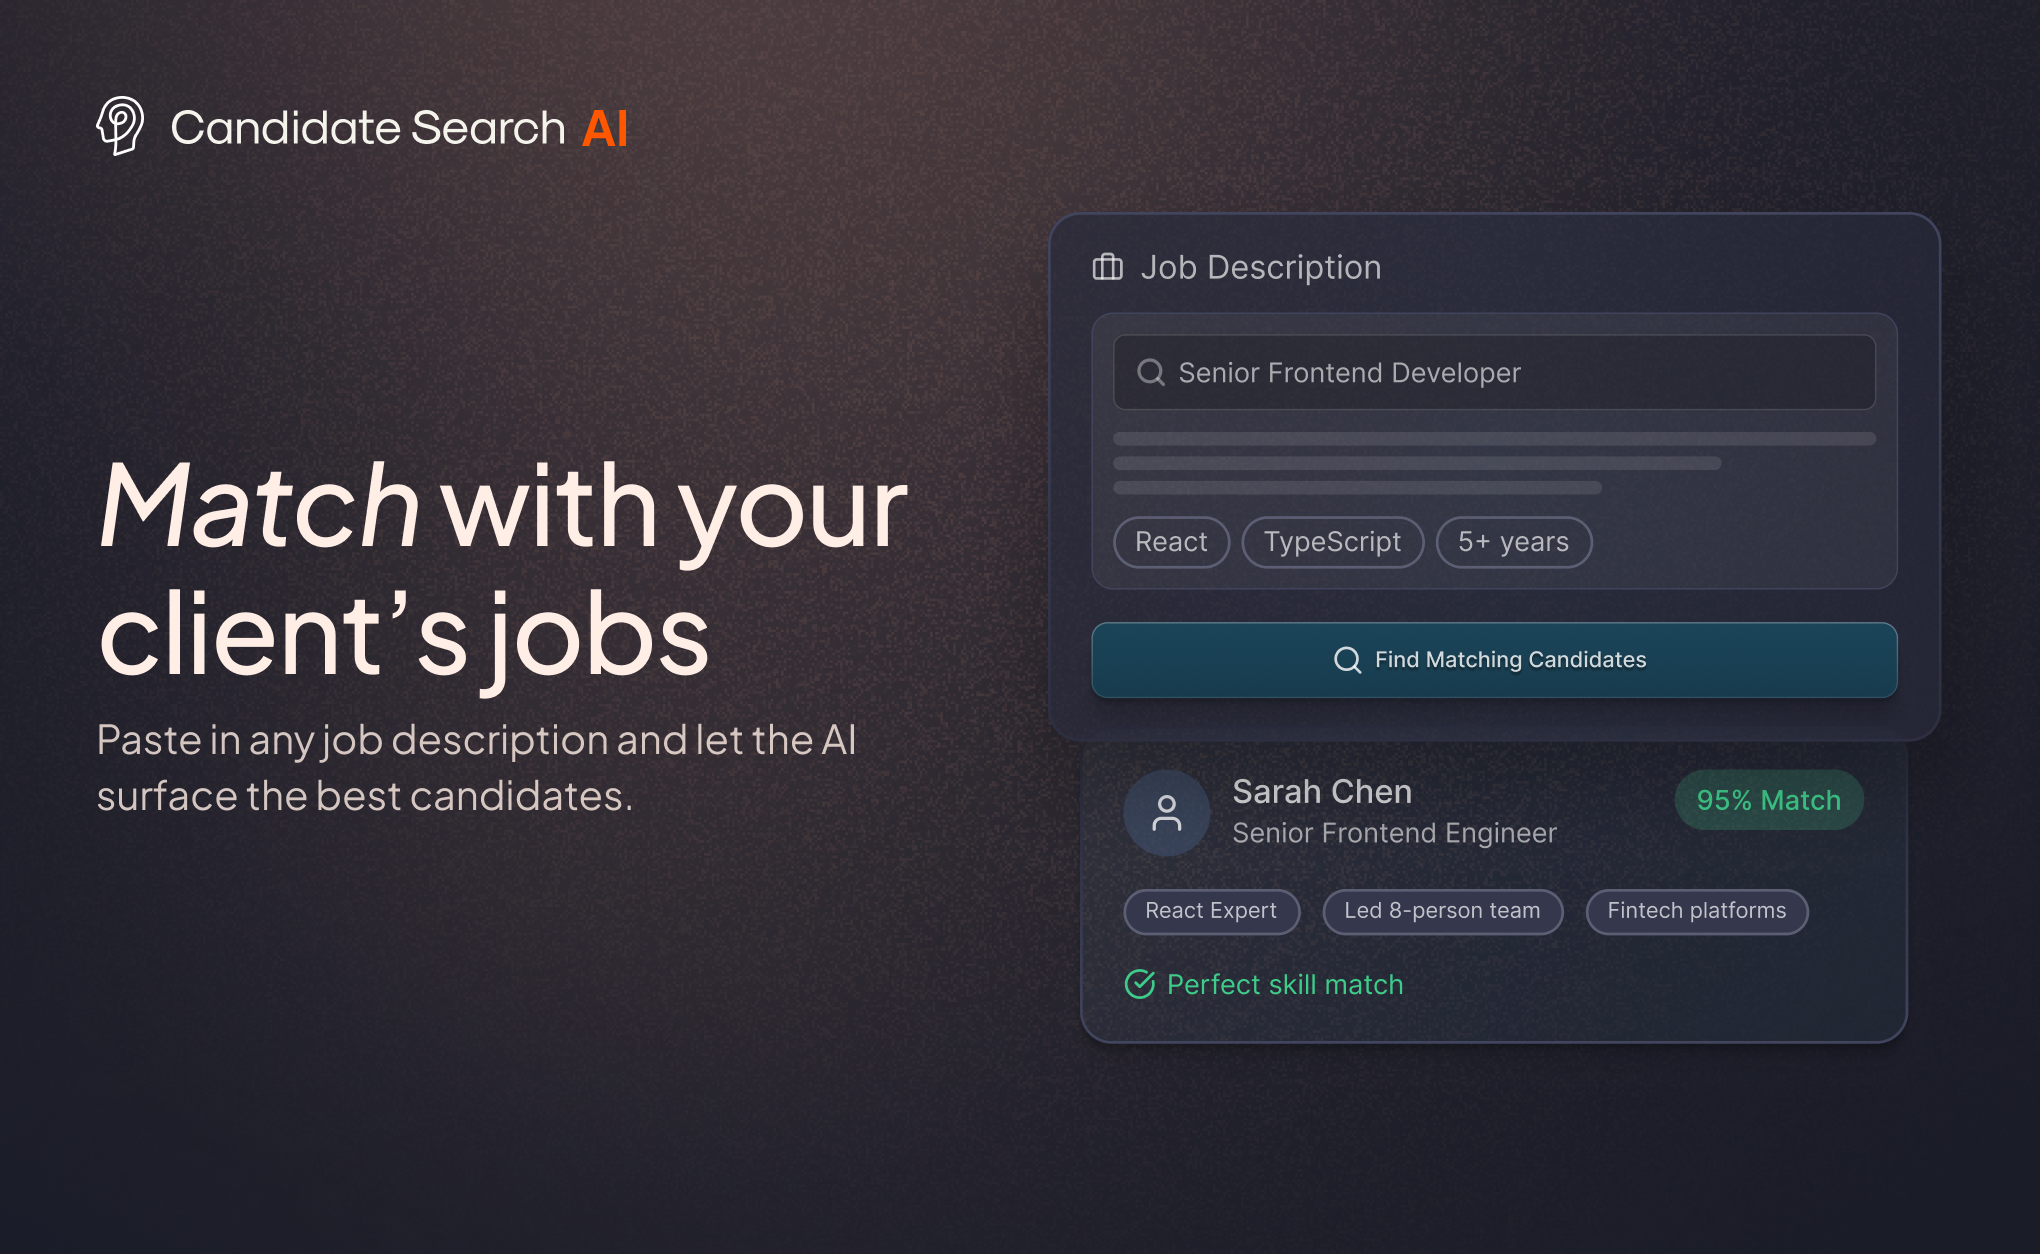Click the orange AI logo text
Viewport: 2040px width, 1254px height.
(x=605, y=128)
